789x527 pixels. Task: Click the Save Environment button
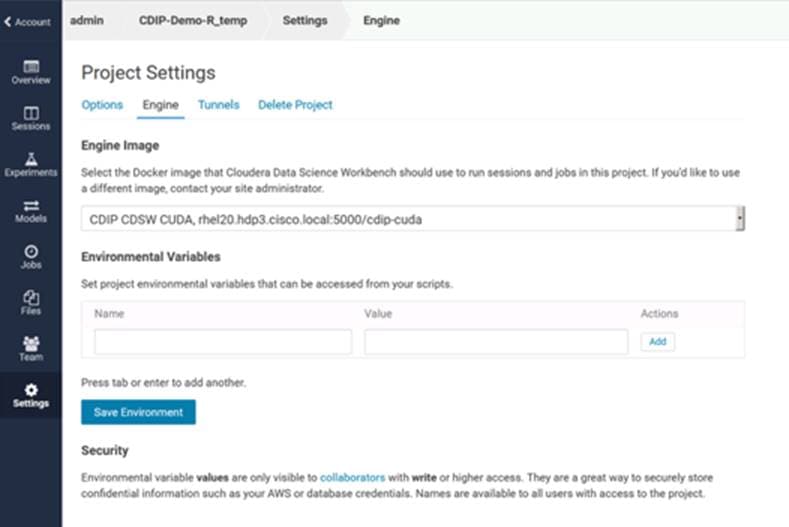pyautogui.click(x=138, y=412)
